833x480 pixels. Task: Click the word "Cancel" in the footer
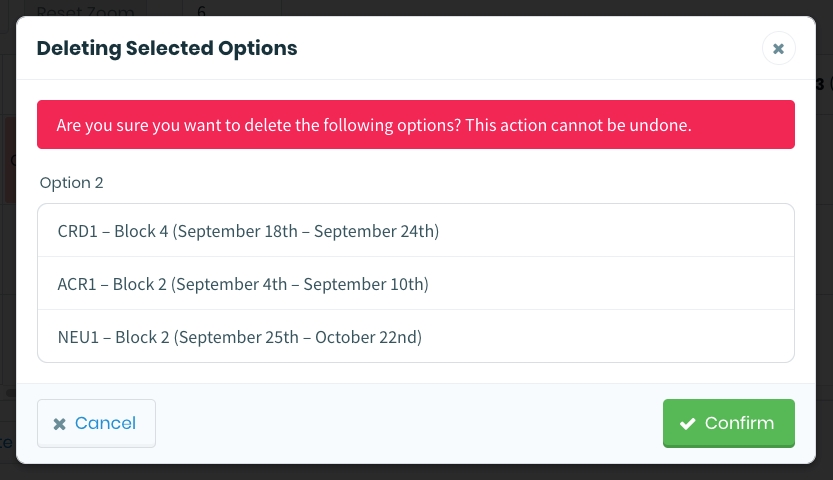click(105, 423)
